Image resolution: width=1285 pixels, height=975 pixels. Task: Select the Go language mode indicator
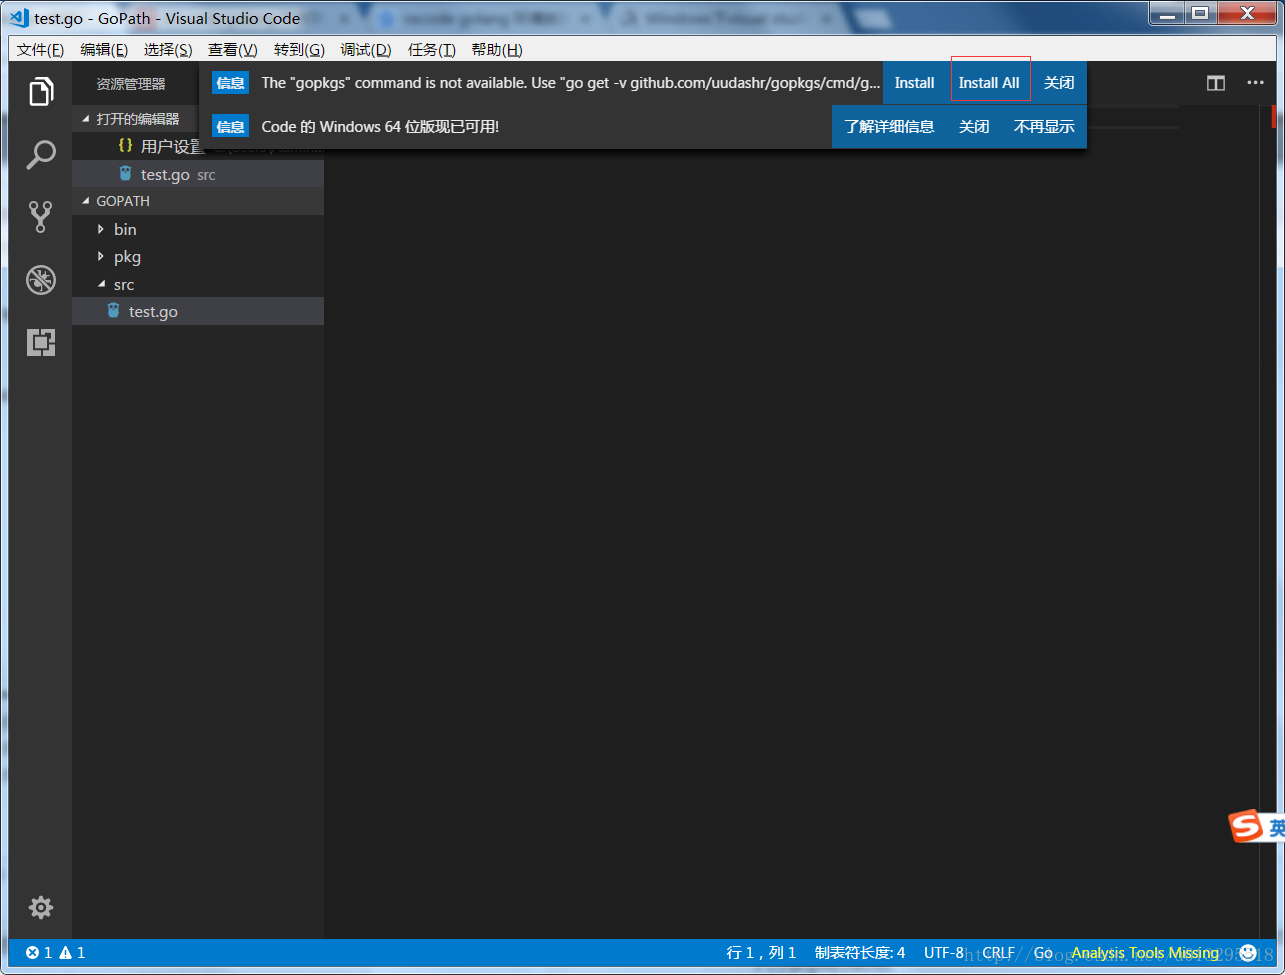(1043, 953)
